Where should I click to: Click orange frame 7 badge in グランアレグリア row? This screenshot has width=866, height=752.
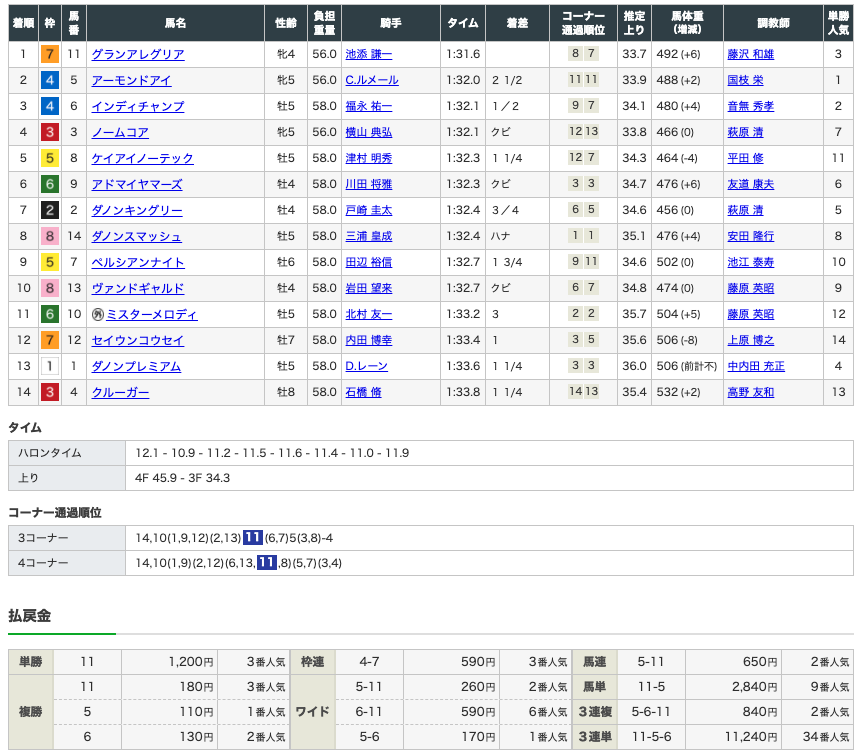tap(50, 54)
